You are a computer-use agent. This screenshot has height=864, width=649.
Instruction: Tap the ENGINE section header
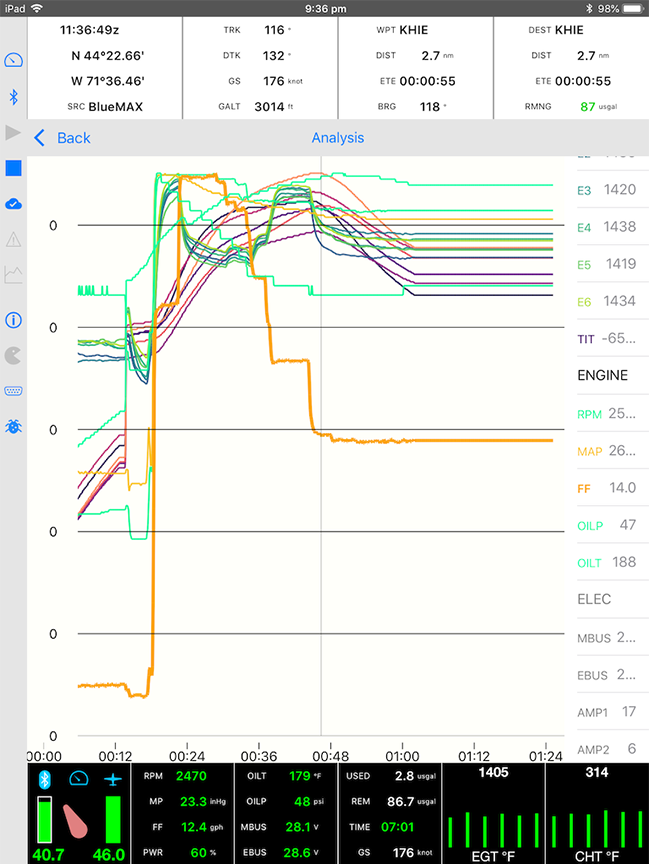pos(603,375)
